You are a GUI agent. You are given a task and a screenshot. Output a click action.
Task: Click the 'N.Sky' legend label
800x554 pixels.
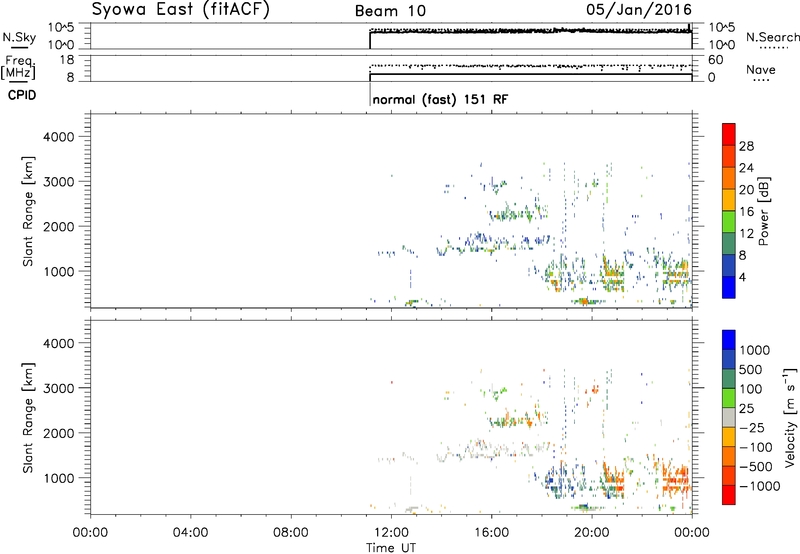(x=19, y=37)
